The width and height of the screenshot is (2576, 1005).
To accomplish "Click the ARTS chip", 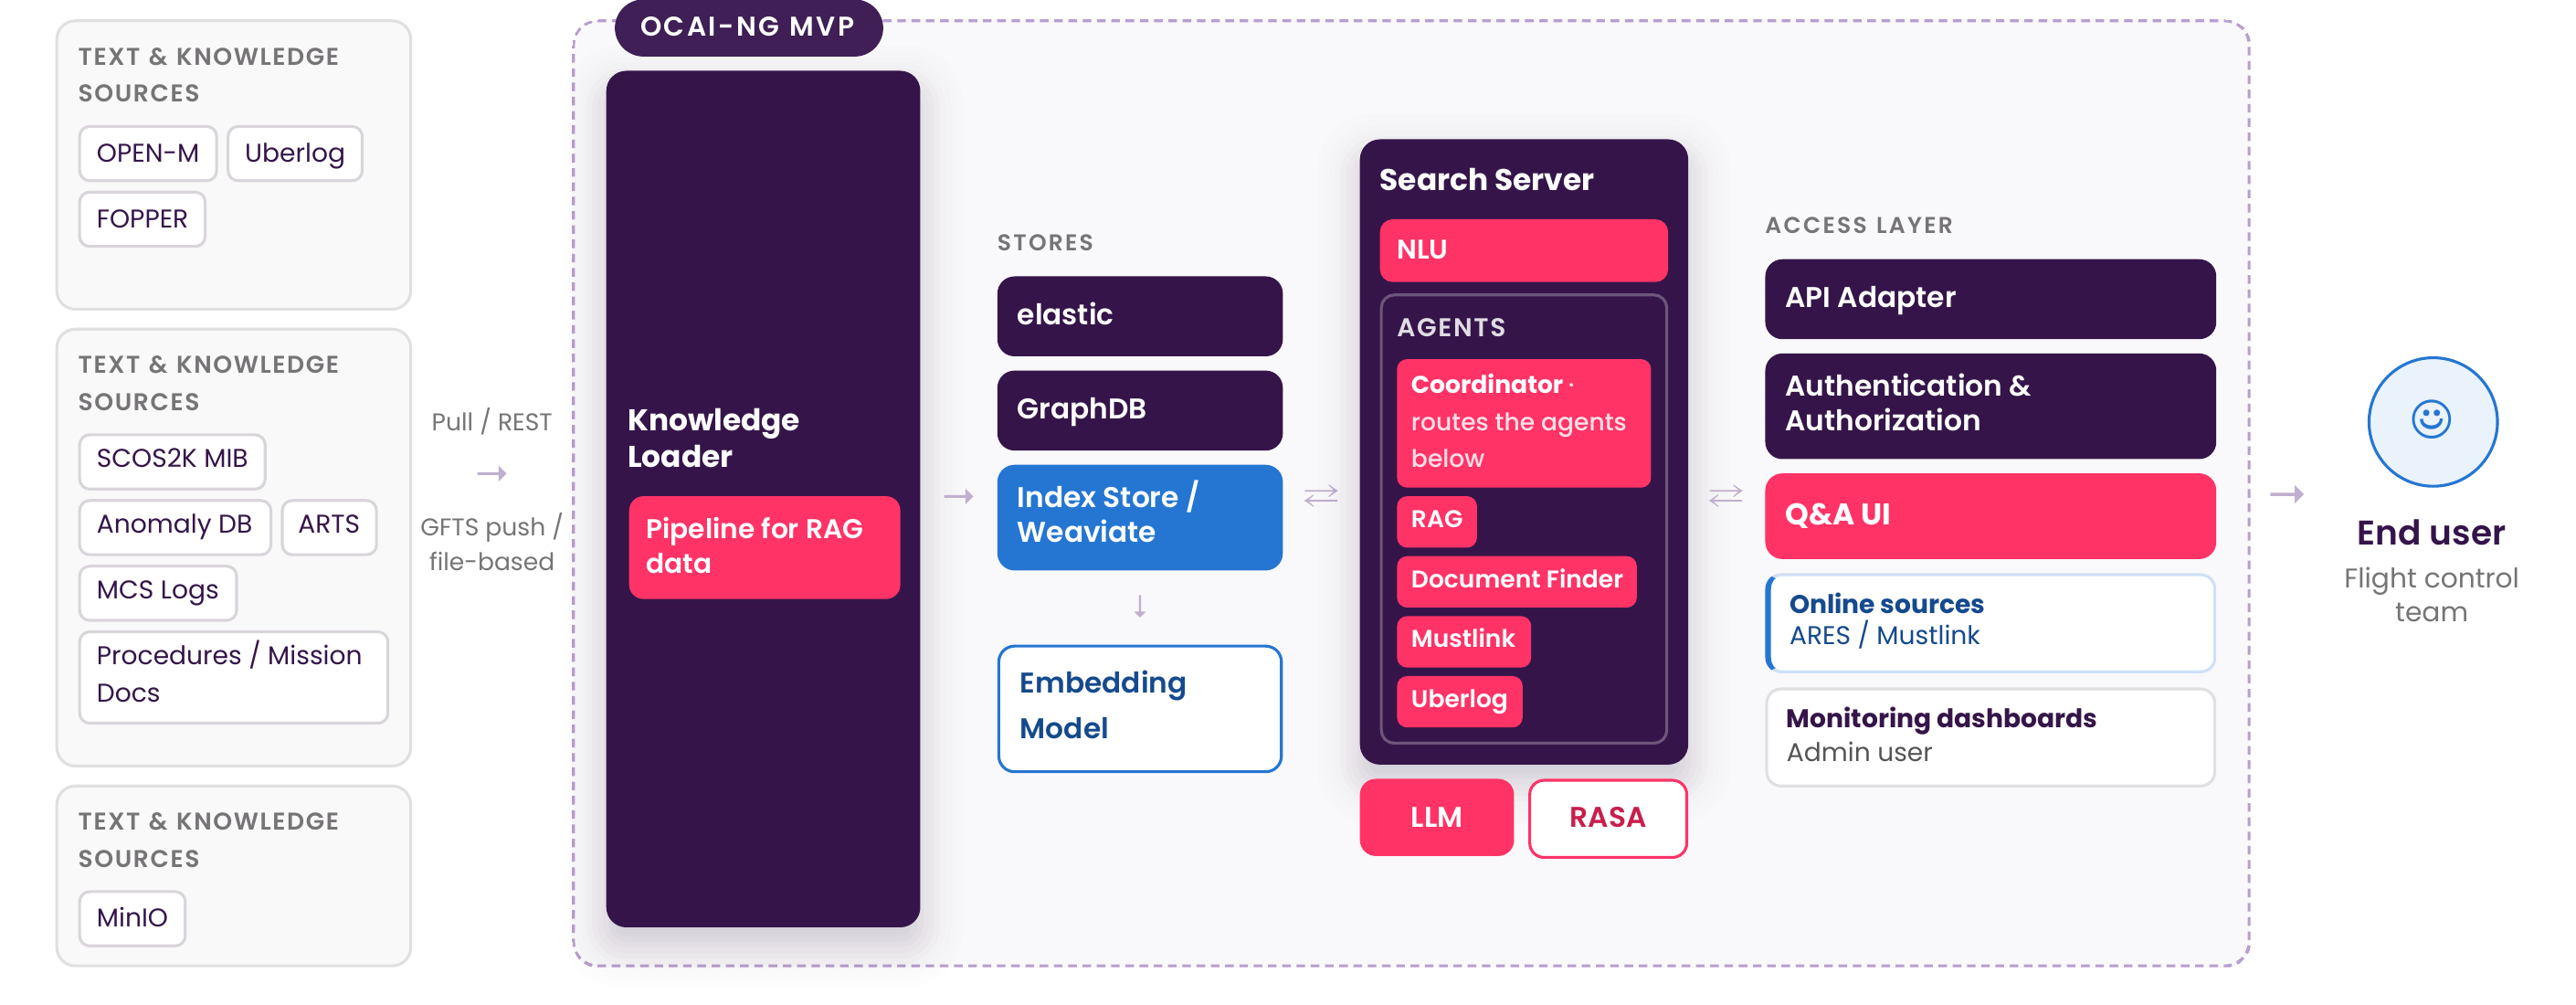I will click(329, 526).
